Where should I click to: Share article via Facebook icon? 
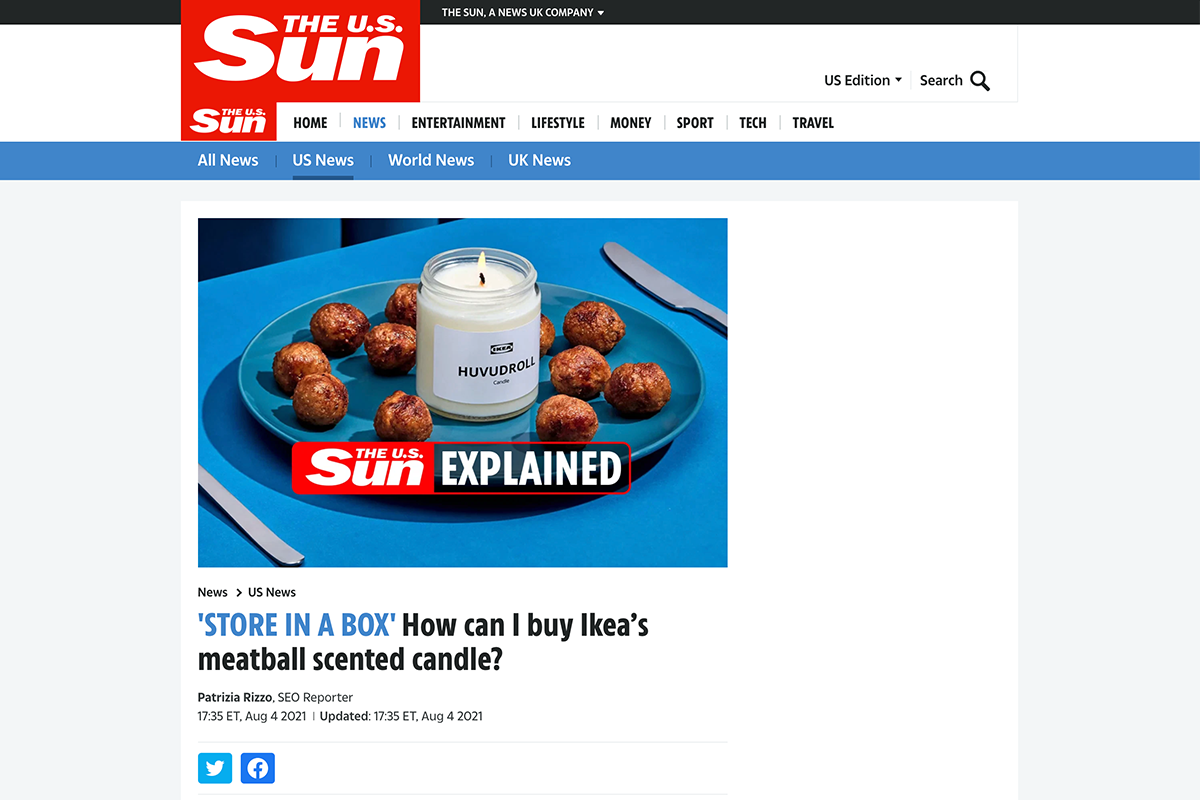tap(258, 768)
